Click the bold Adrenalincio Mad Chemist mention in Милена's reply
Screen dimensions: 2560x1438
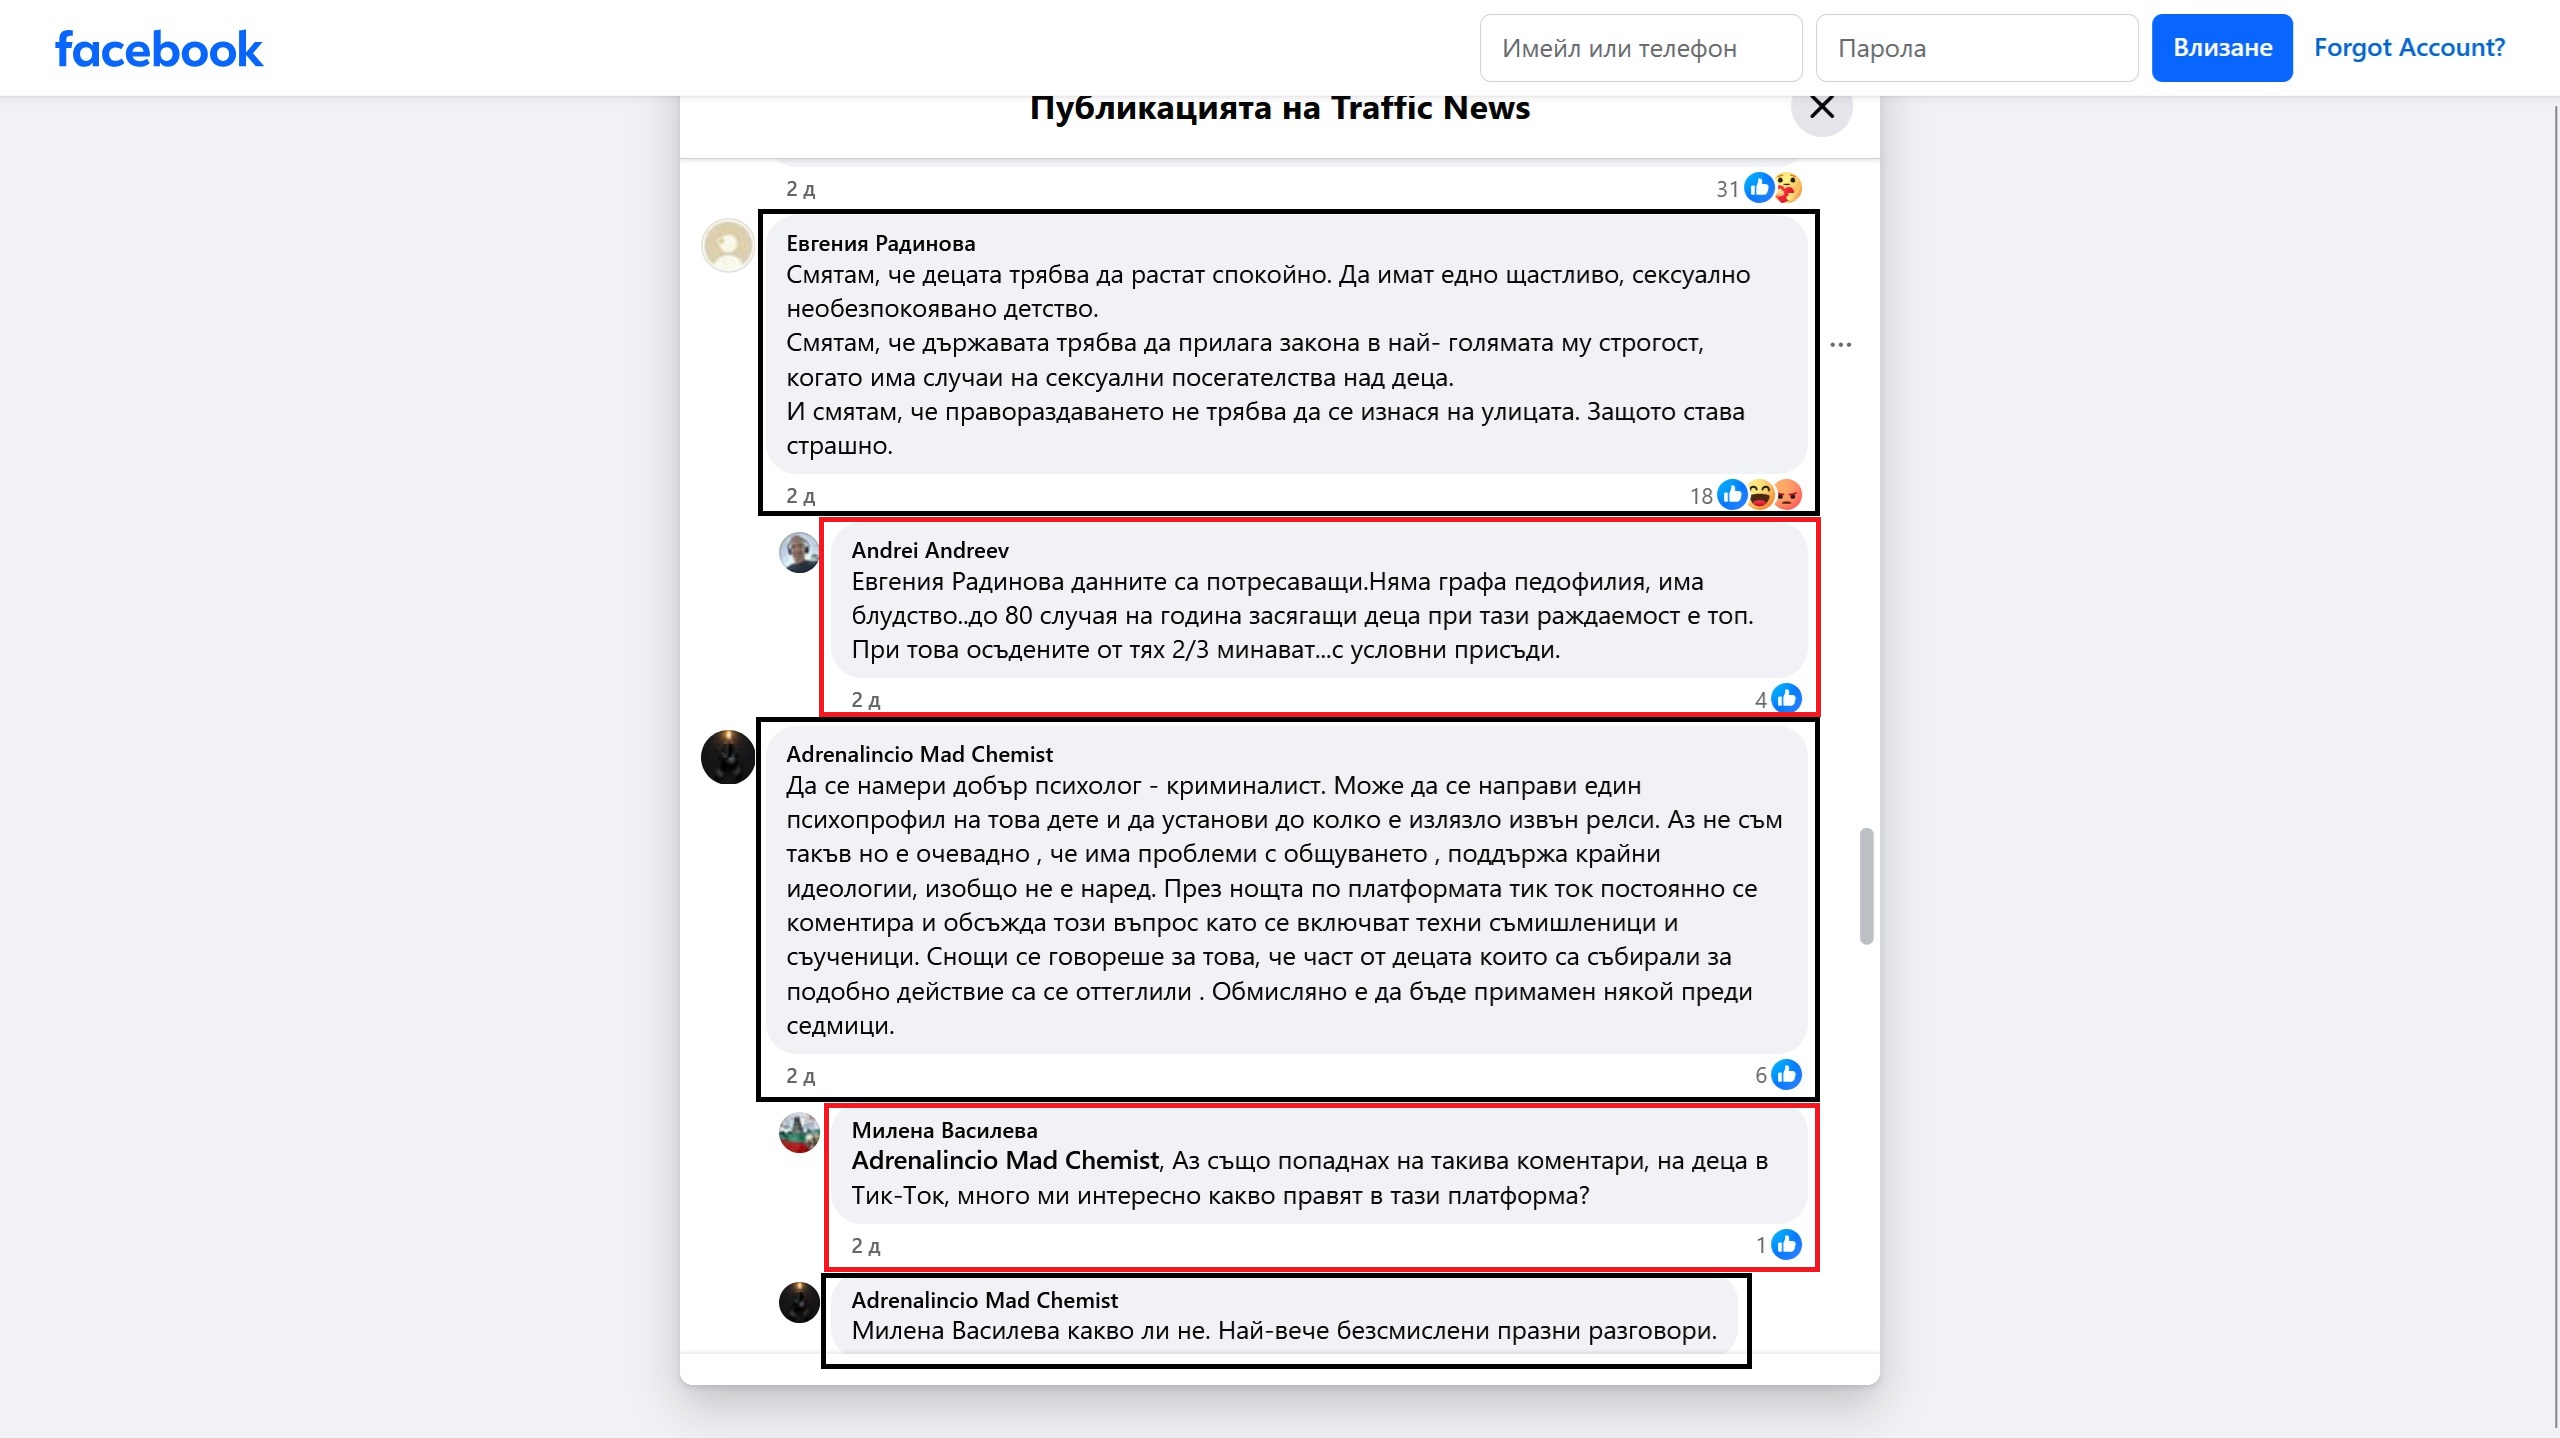tap(1005, 1160)
